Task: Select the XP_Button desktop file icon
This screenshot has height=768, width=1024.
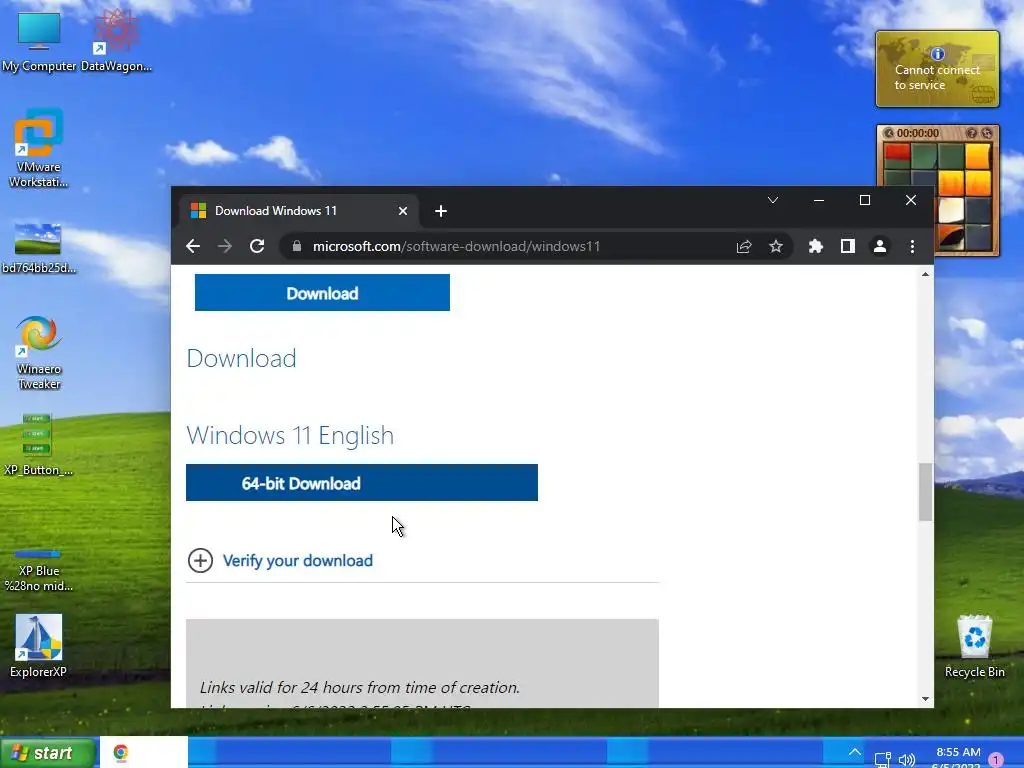Action: (38, 444)
